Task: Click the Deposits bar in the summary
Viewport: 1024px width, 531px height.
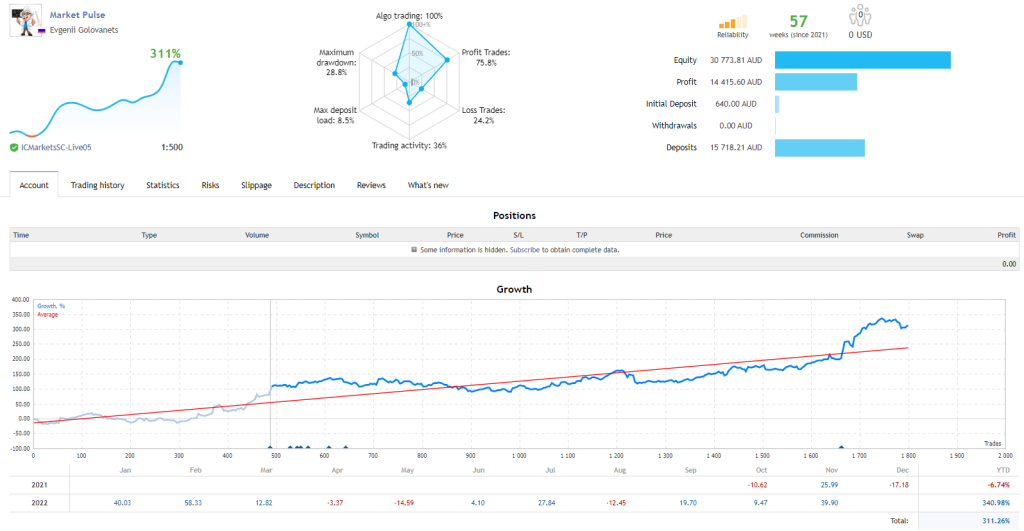Action: point(820,148)
